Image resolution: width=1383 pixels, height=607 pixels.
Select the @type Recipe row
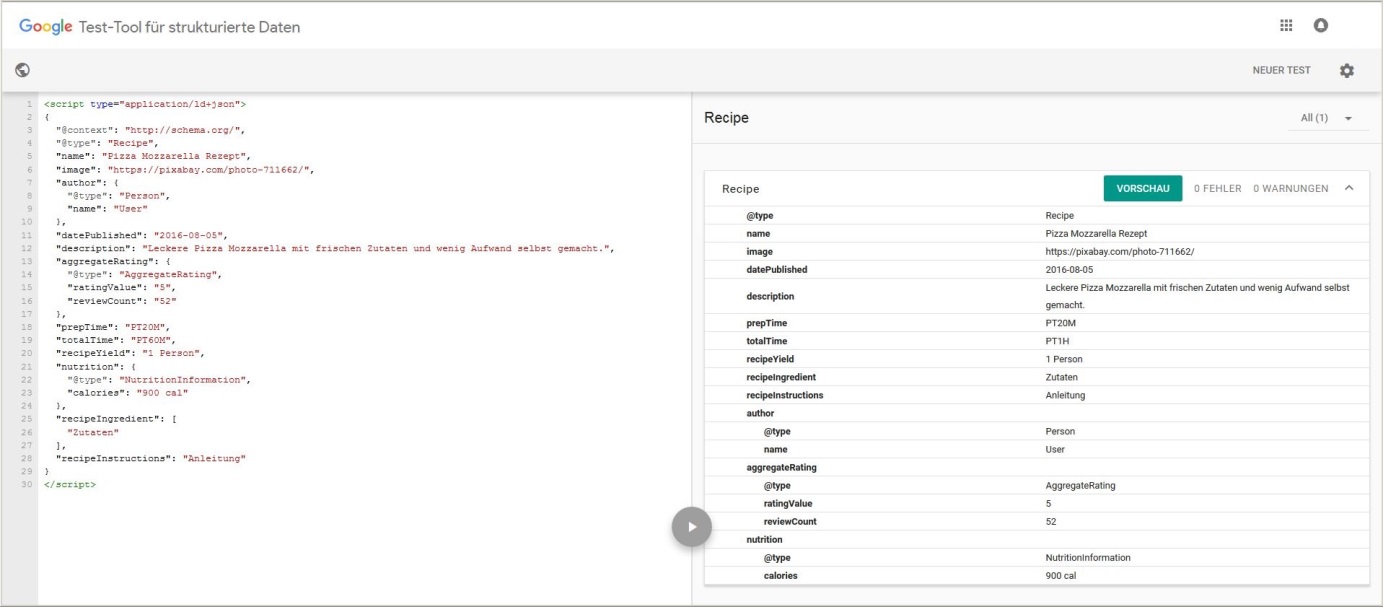(1037, 215)
